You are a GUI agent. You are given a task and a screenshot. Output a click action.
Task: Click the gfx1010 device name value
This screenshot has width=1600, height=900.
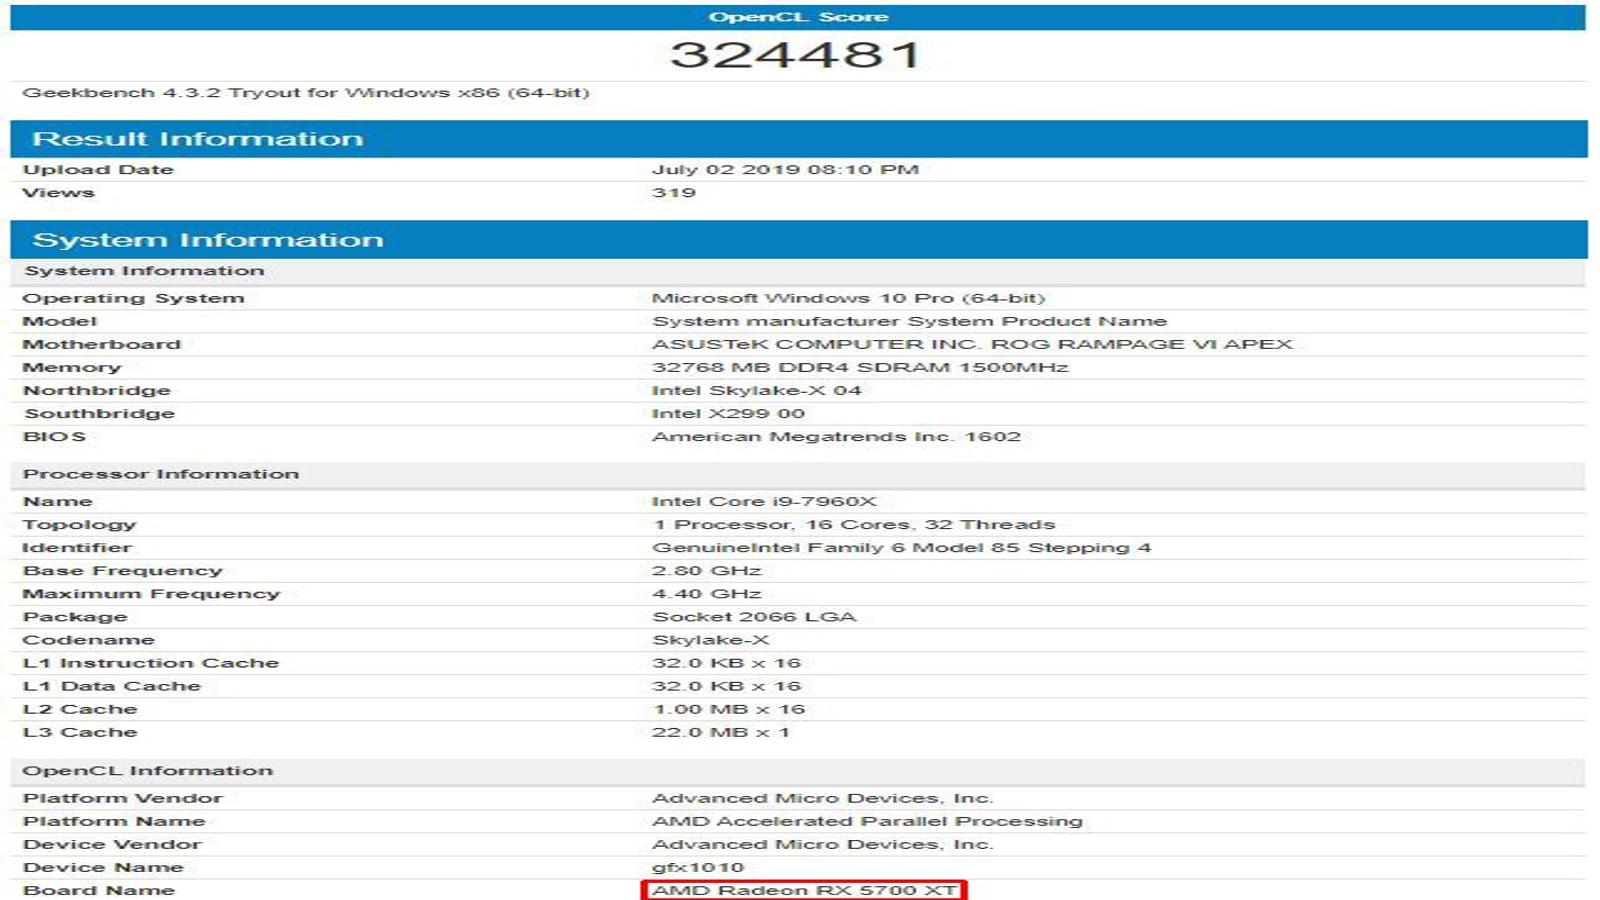coord(698,867)
